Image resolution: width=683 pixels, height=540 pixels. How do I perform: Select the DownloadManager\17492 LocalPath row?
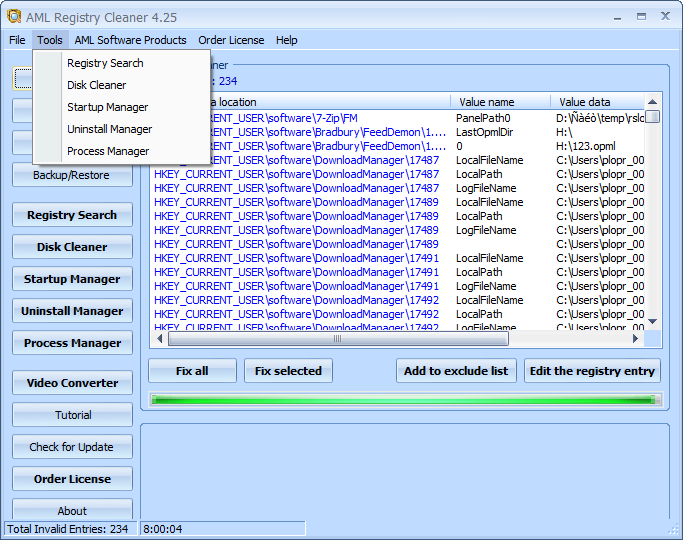pyautogui.click(x=398, y=314)
